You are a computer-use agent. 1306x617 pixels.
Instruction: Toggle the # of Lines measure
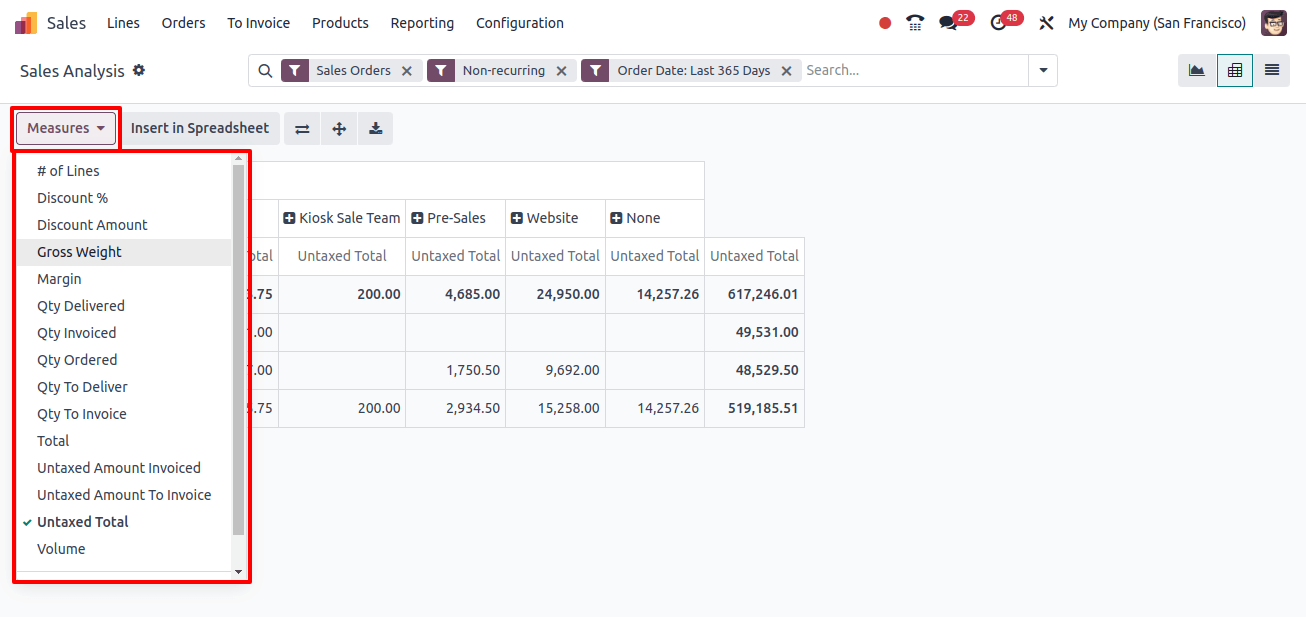click(124, 171)
